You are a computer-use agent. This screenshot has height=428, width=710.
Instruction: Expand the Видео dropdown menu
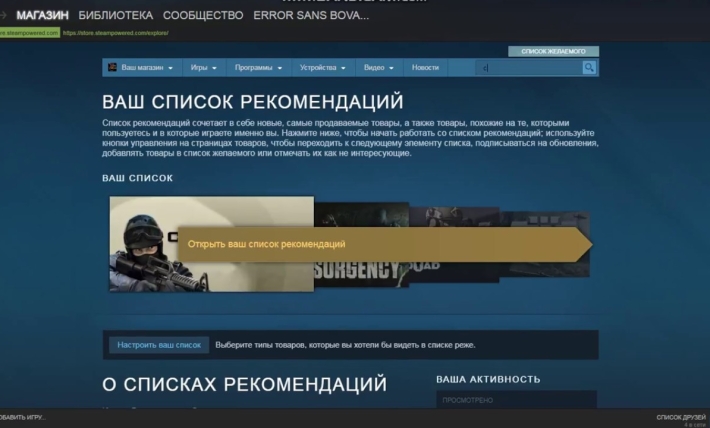pos(379,67)
